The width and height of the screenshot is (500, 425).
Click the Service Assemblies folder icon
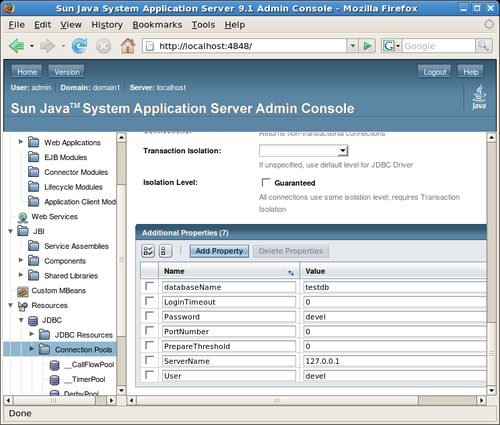(33, 246)
